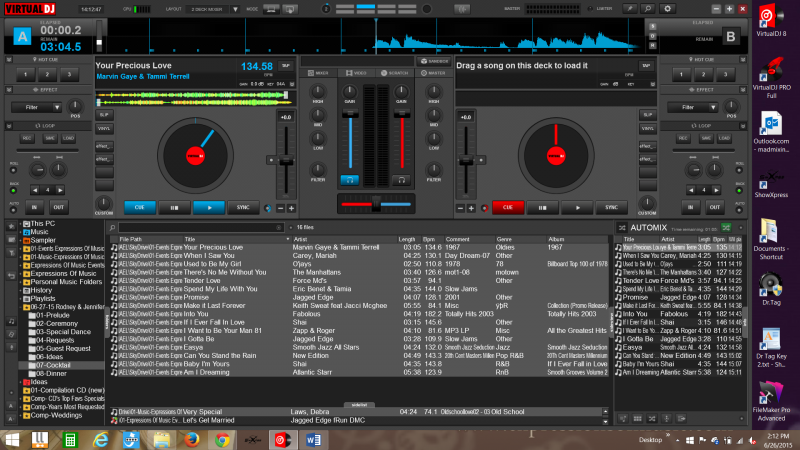The height and width of the screenshot is (450, 800).
Task: Click the music note icon in browser sidebar
Action: pyautogui.click(x=11, y=321)
